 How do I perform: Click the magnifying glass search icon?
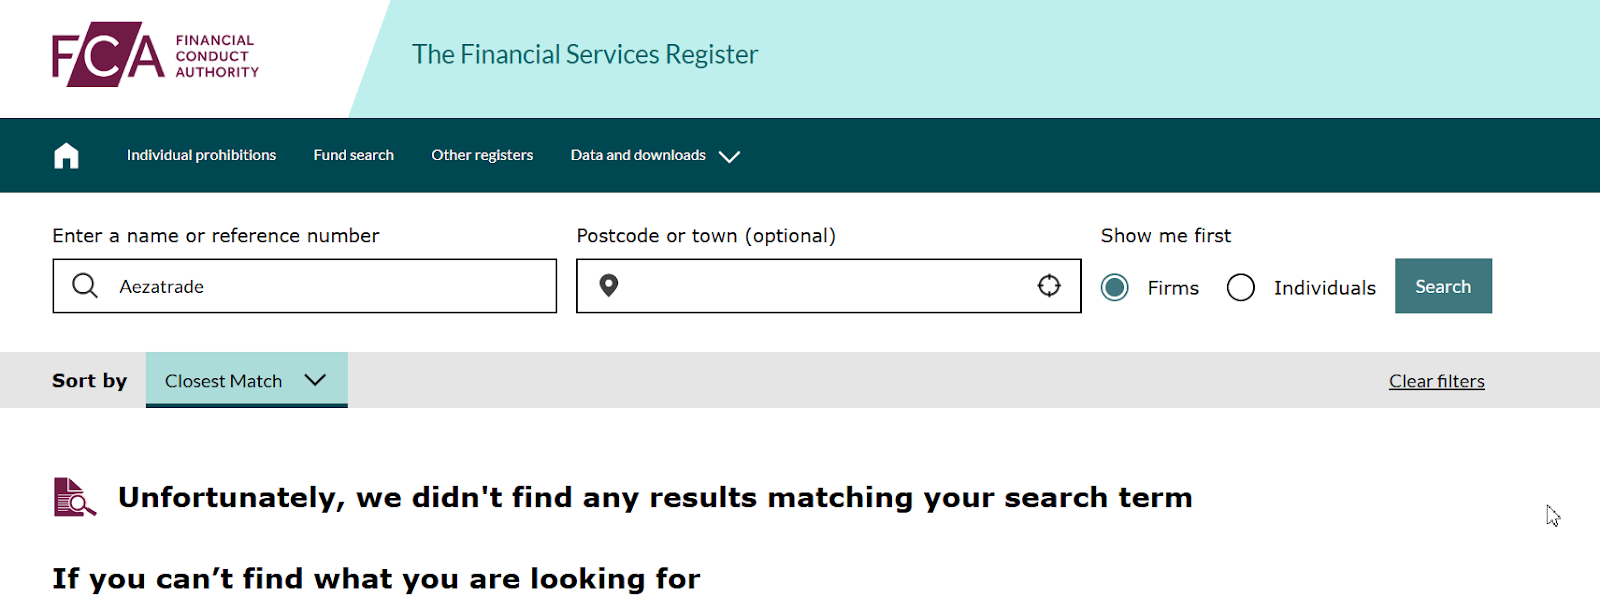(x=85, y=286)
